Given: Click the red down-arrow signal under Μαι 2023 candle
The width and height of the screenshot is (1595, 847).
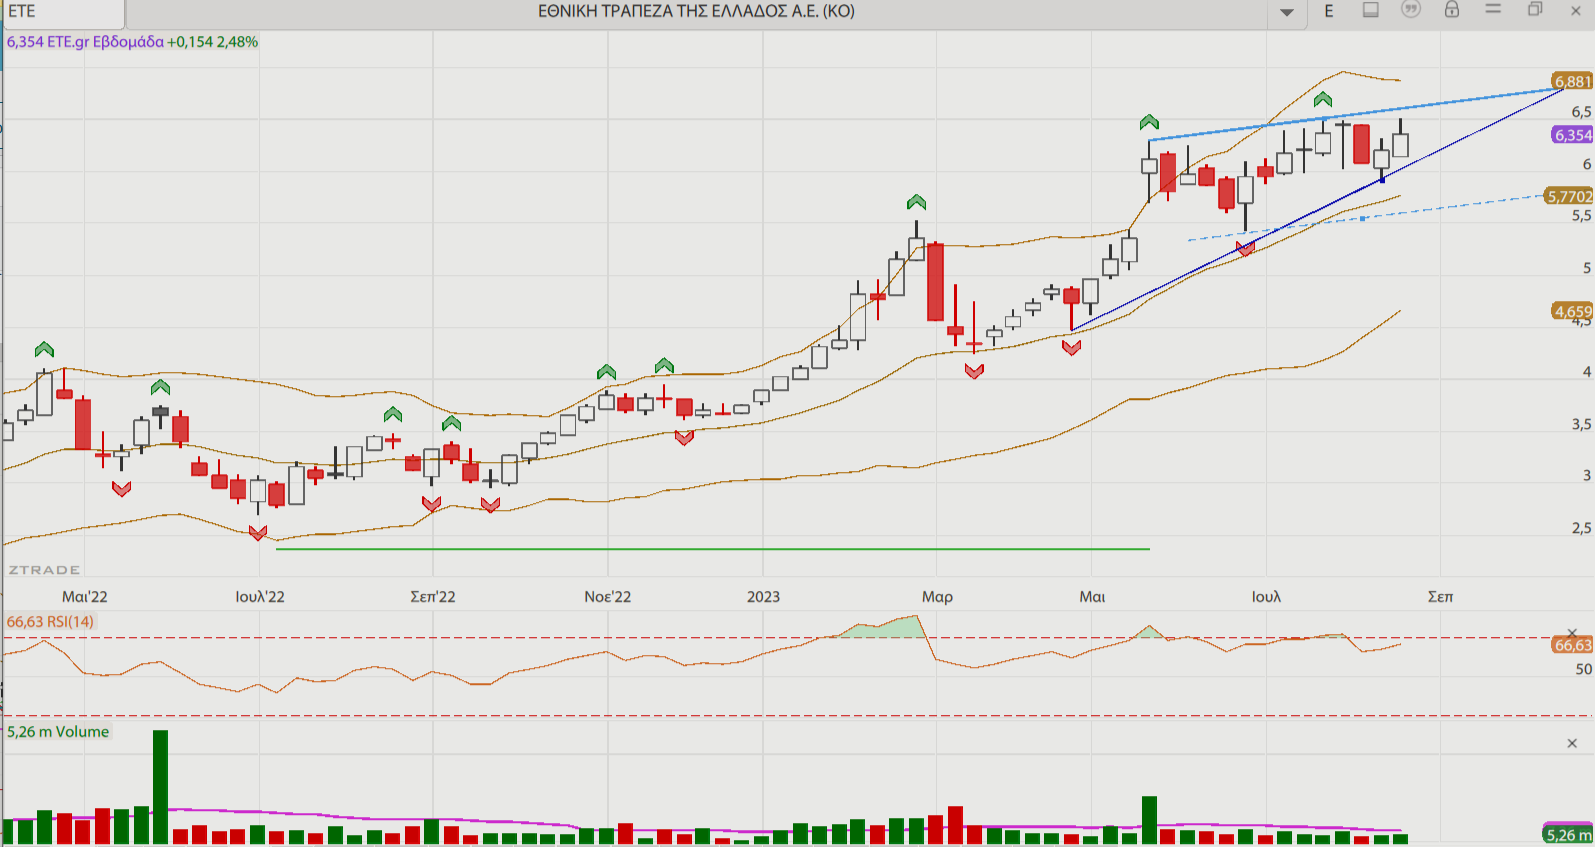Looking at the screenshot, I should pos(1071,347).
